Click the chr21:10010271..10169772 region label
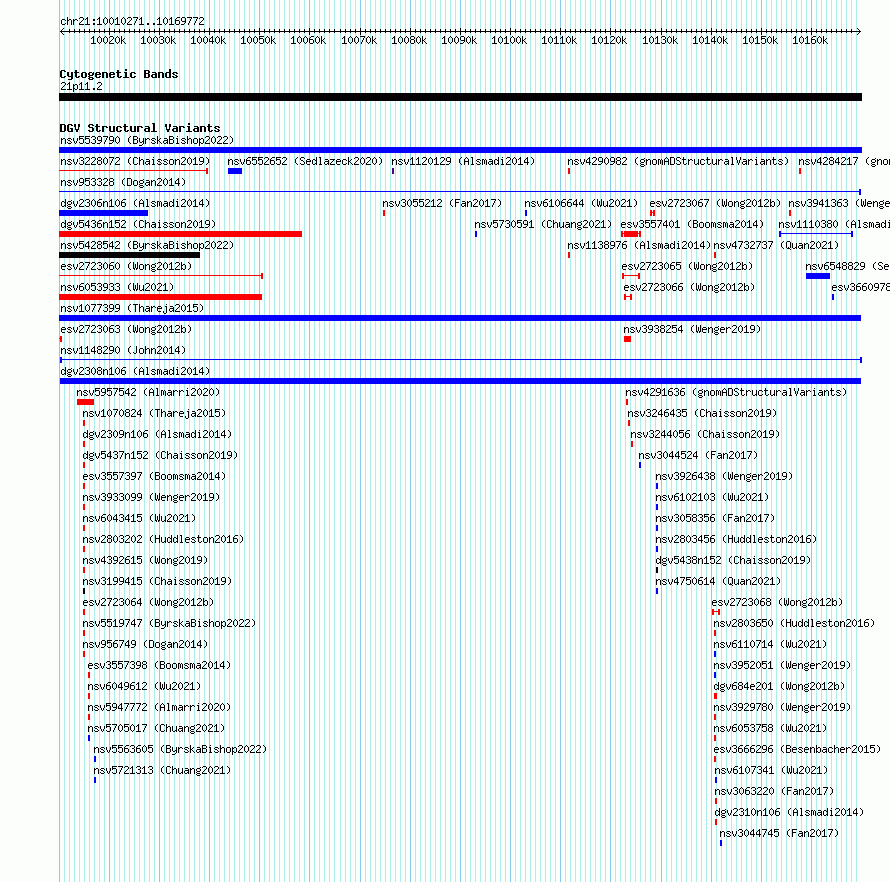Screen dimensions: 890x882 pyautogui.click(x=132, y=21)
